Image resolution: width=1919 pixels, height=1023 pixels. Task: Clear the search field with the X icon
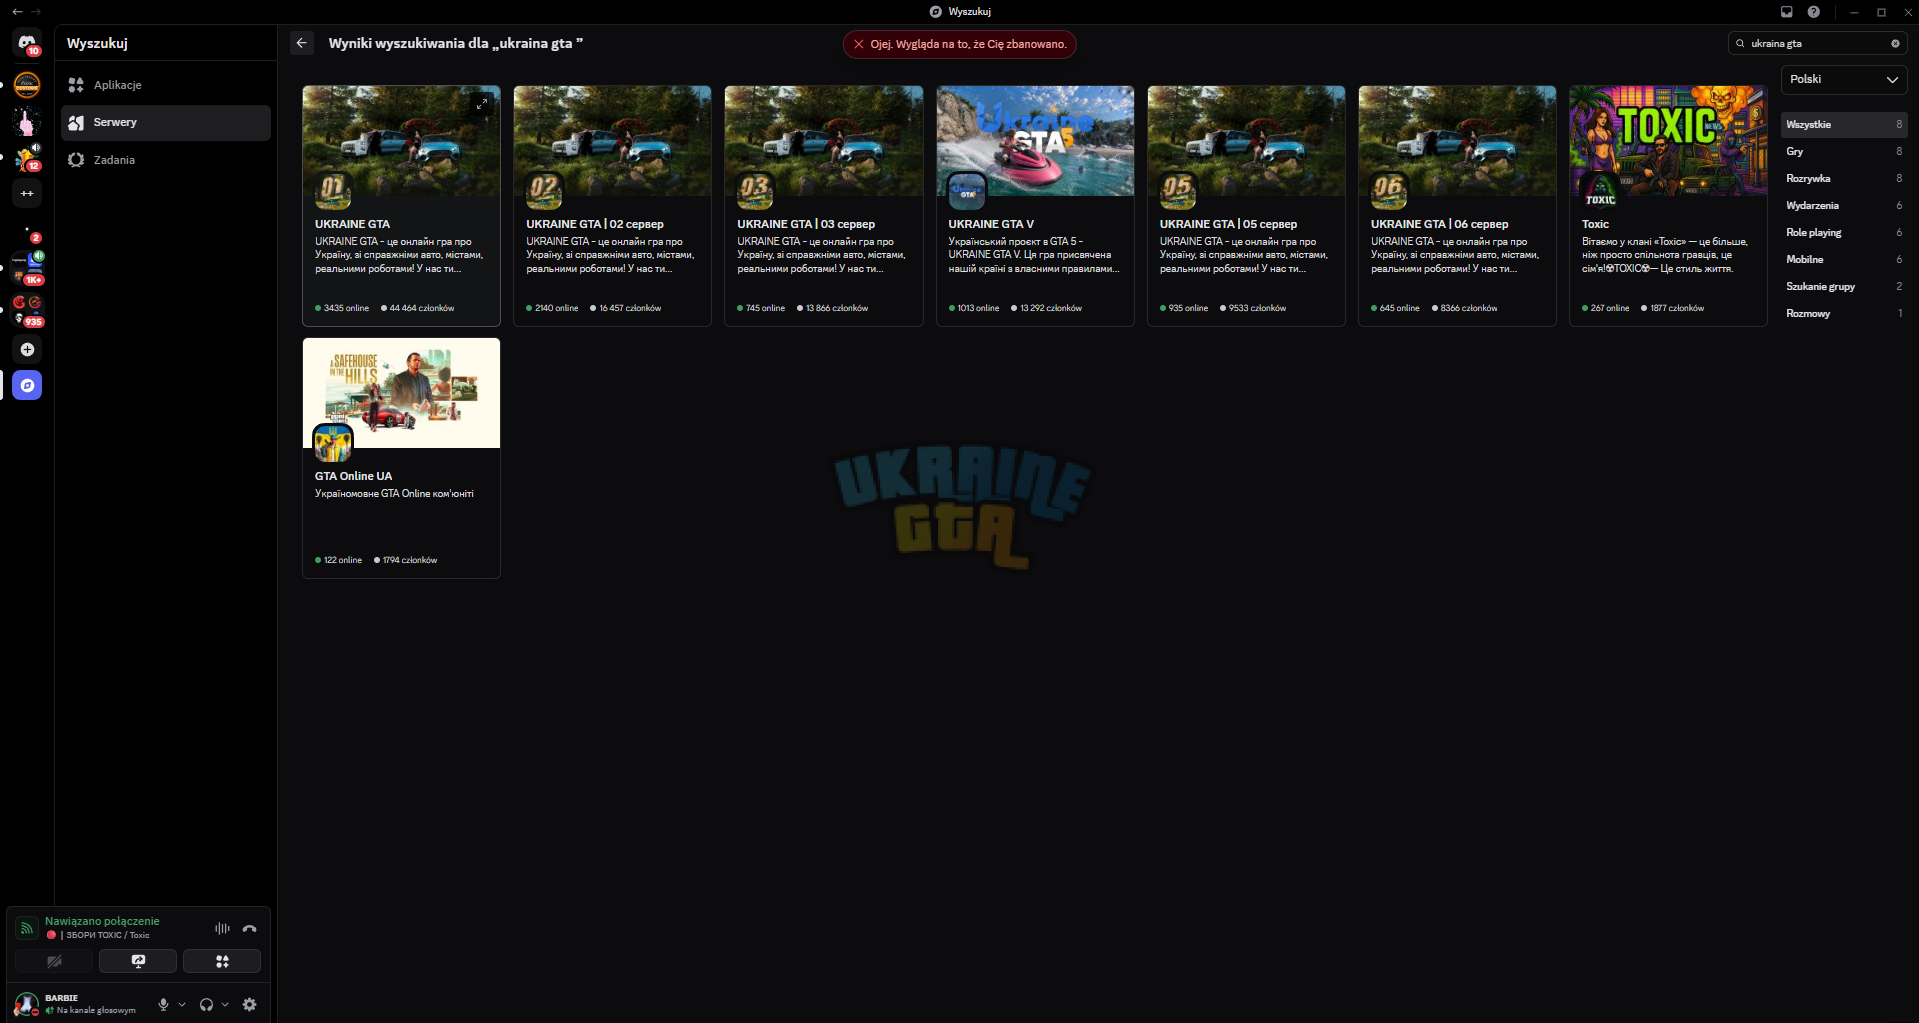1895,43
